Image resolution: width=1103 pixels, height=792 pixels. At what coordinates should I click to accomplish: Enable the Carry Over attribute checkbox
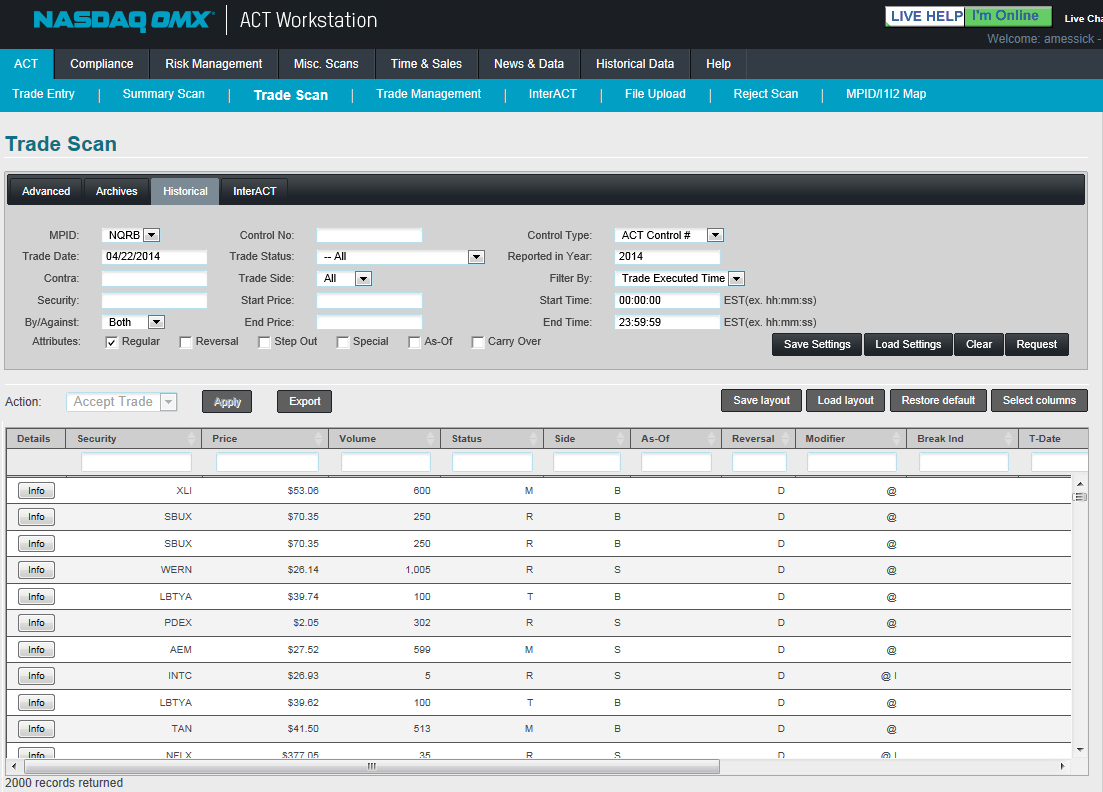click(x=478, y=343)
